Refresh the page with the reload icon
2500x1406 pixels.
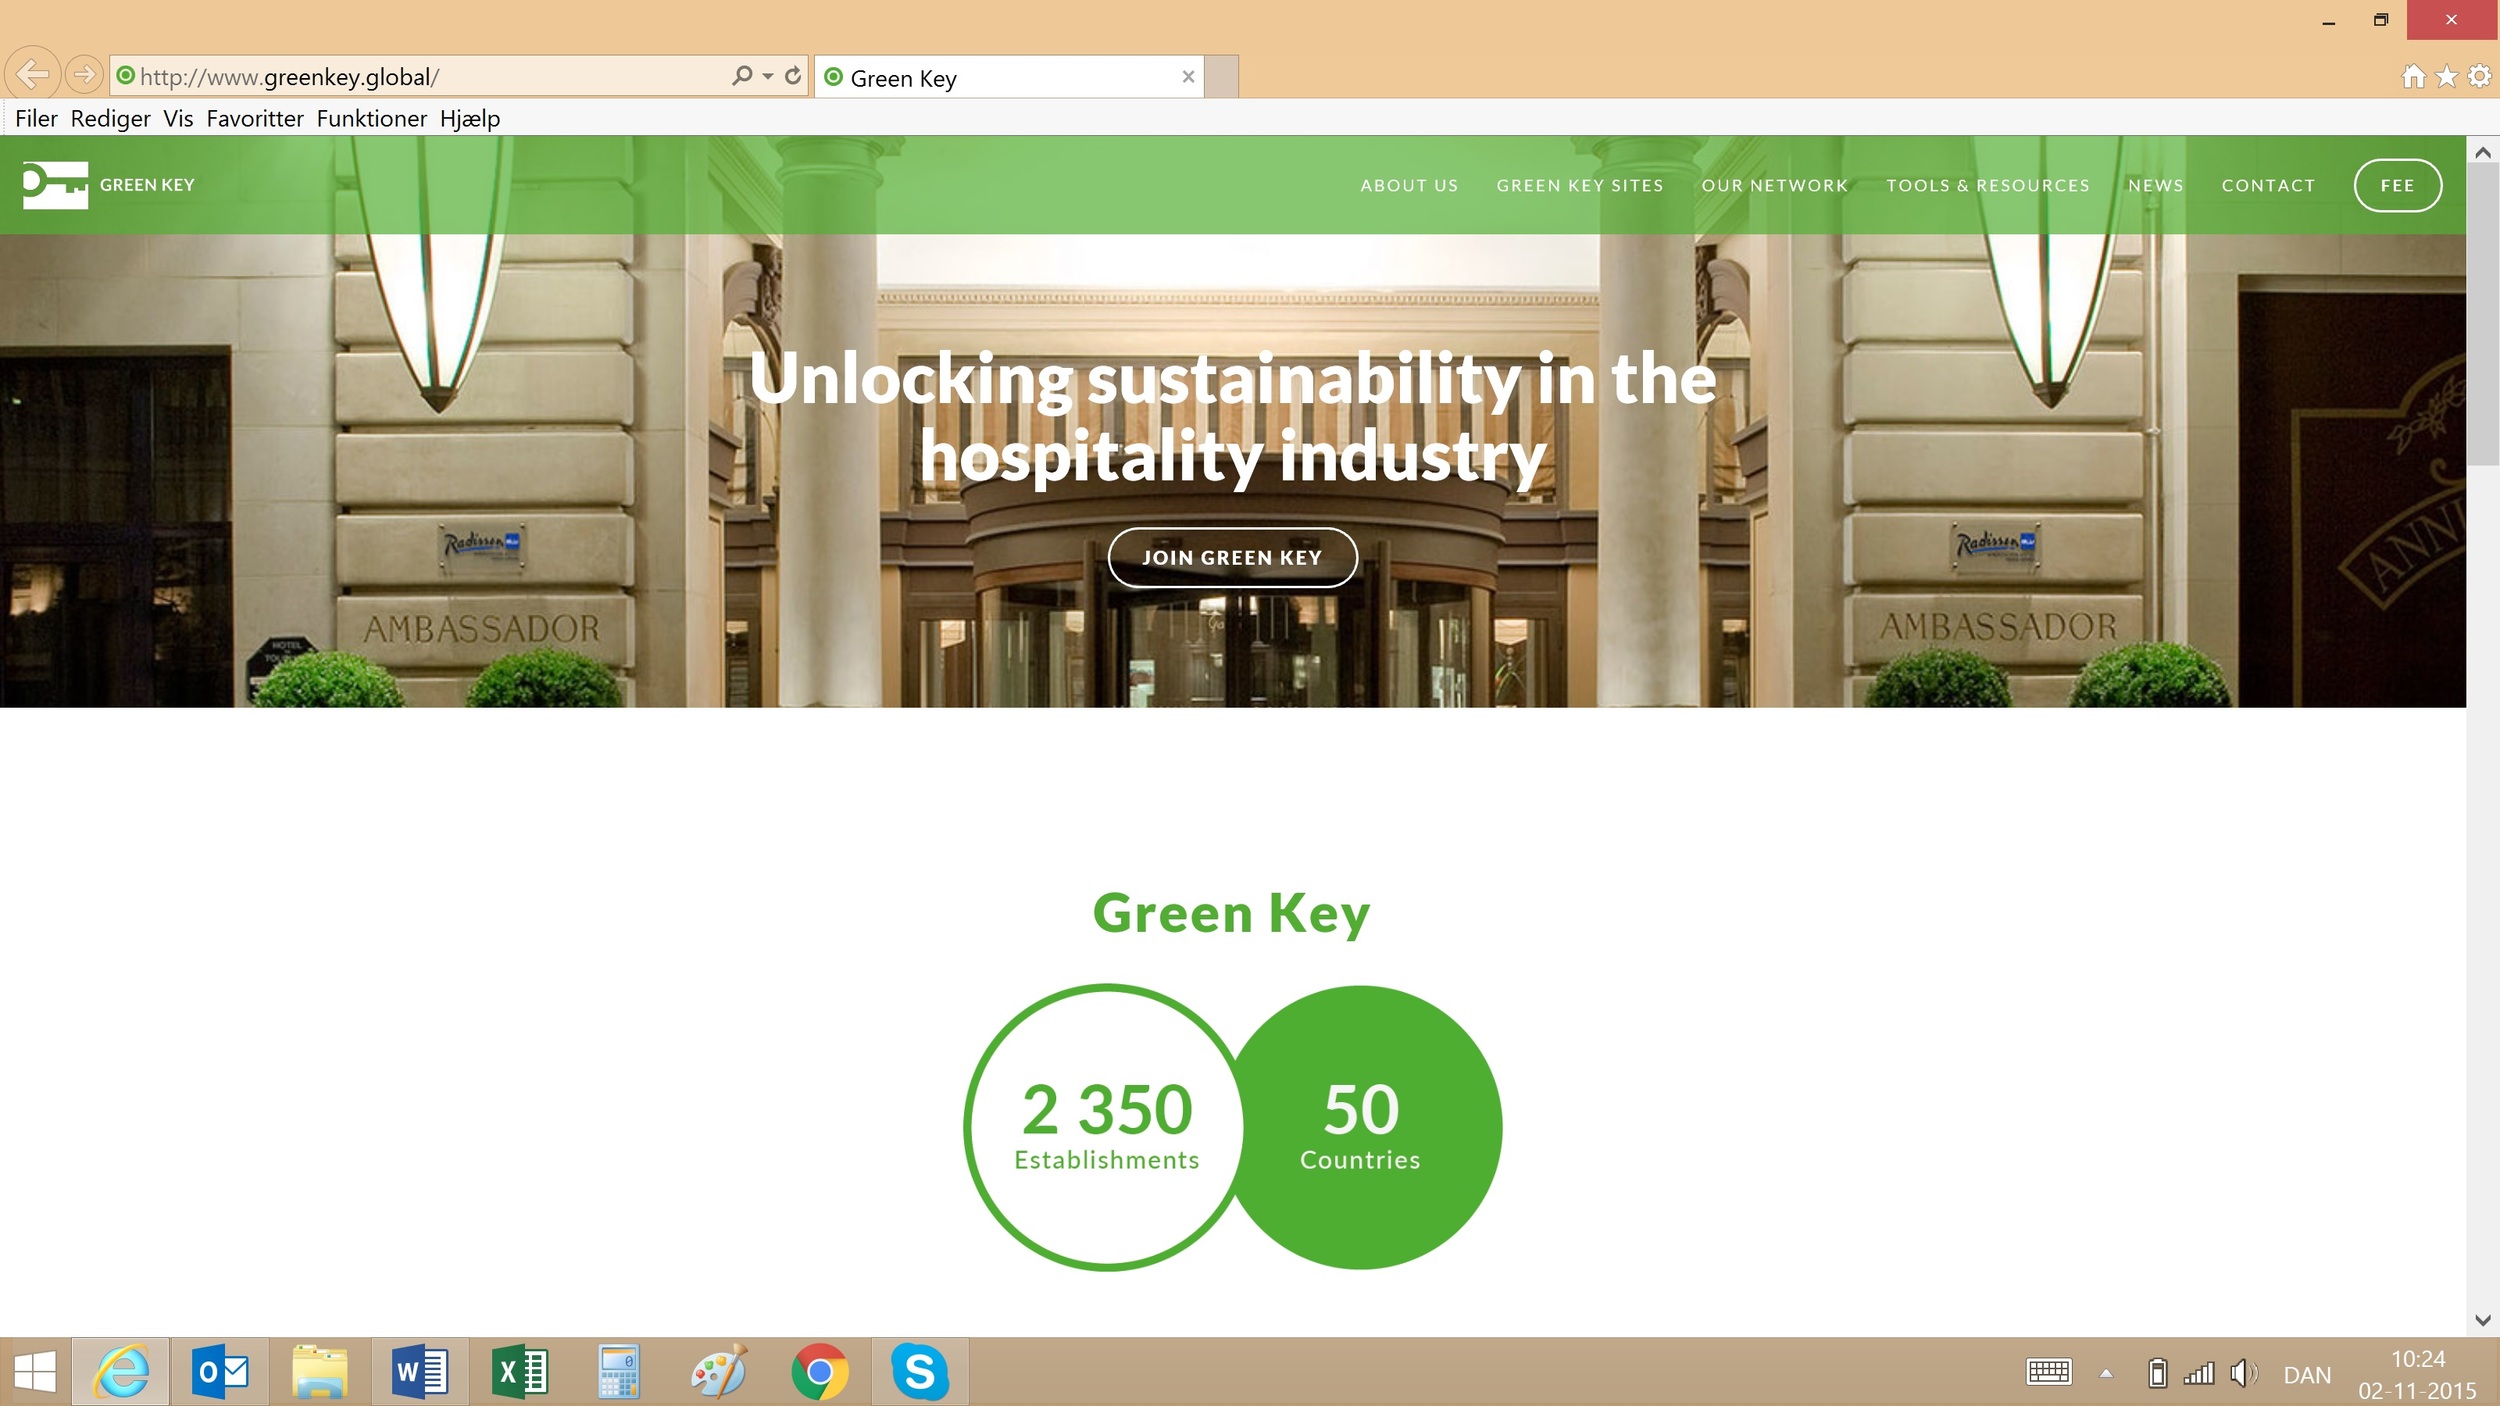coord(793,76)
